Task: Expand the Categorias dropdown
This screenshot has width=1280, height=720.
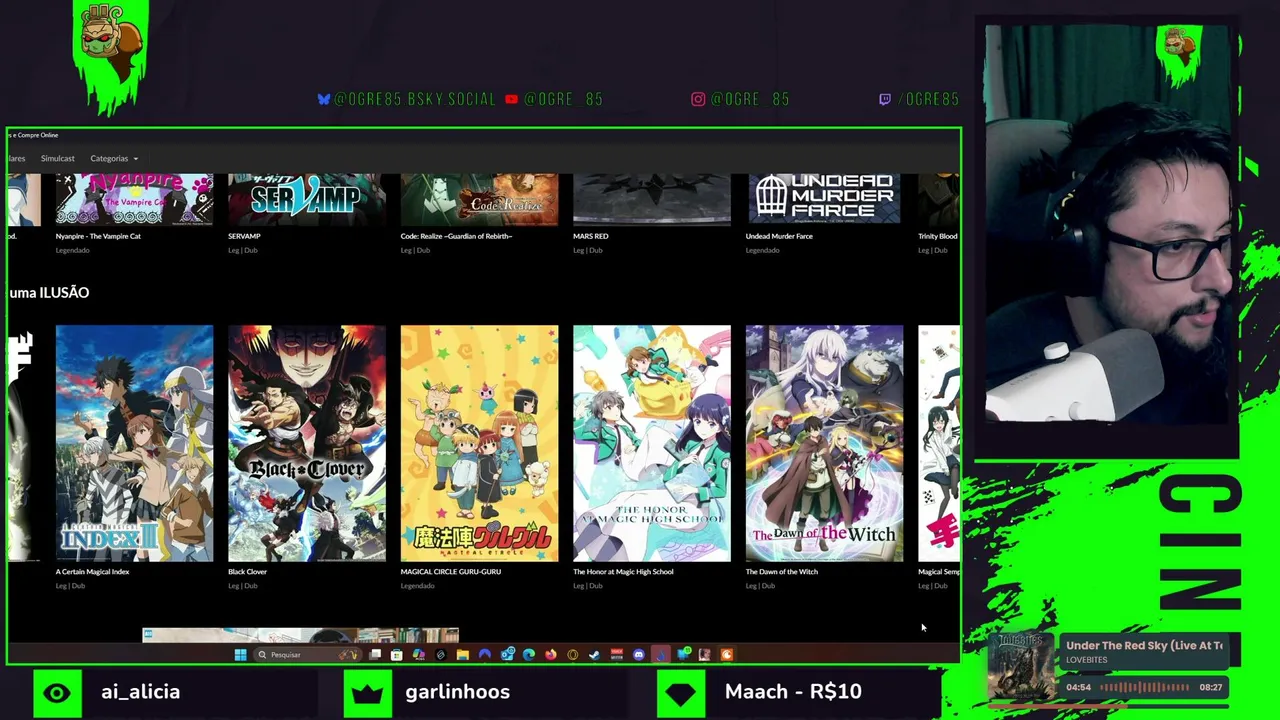Action: (114, 158)
